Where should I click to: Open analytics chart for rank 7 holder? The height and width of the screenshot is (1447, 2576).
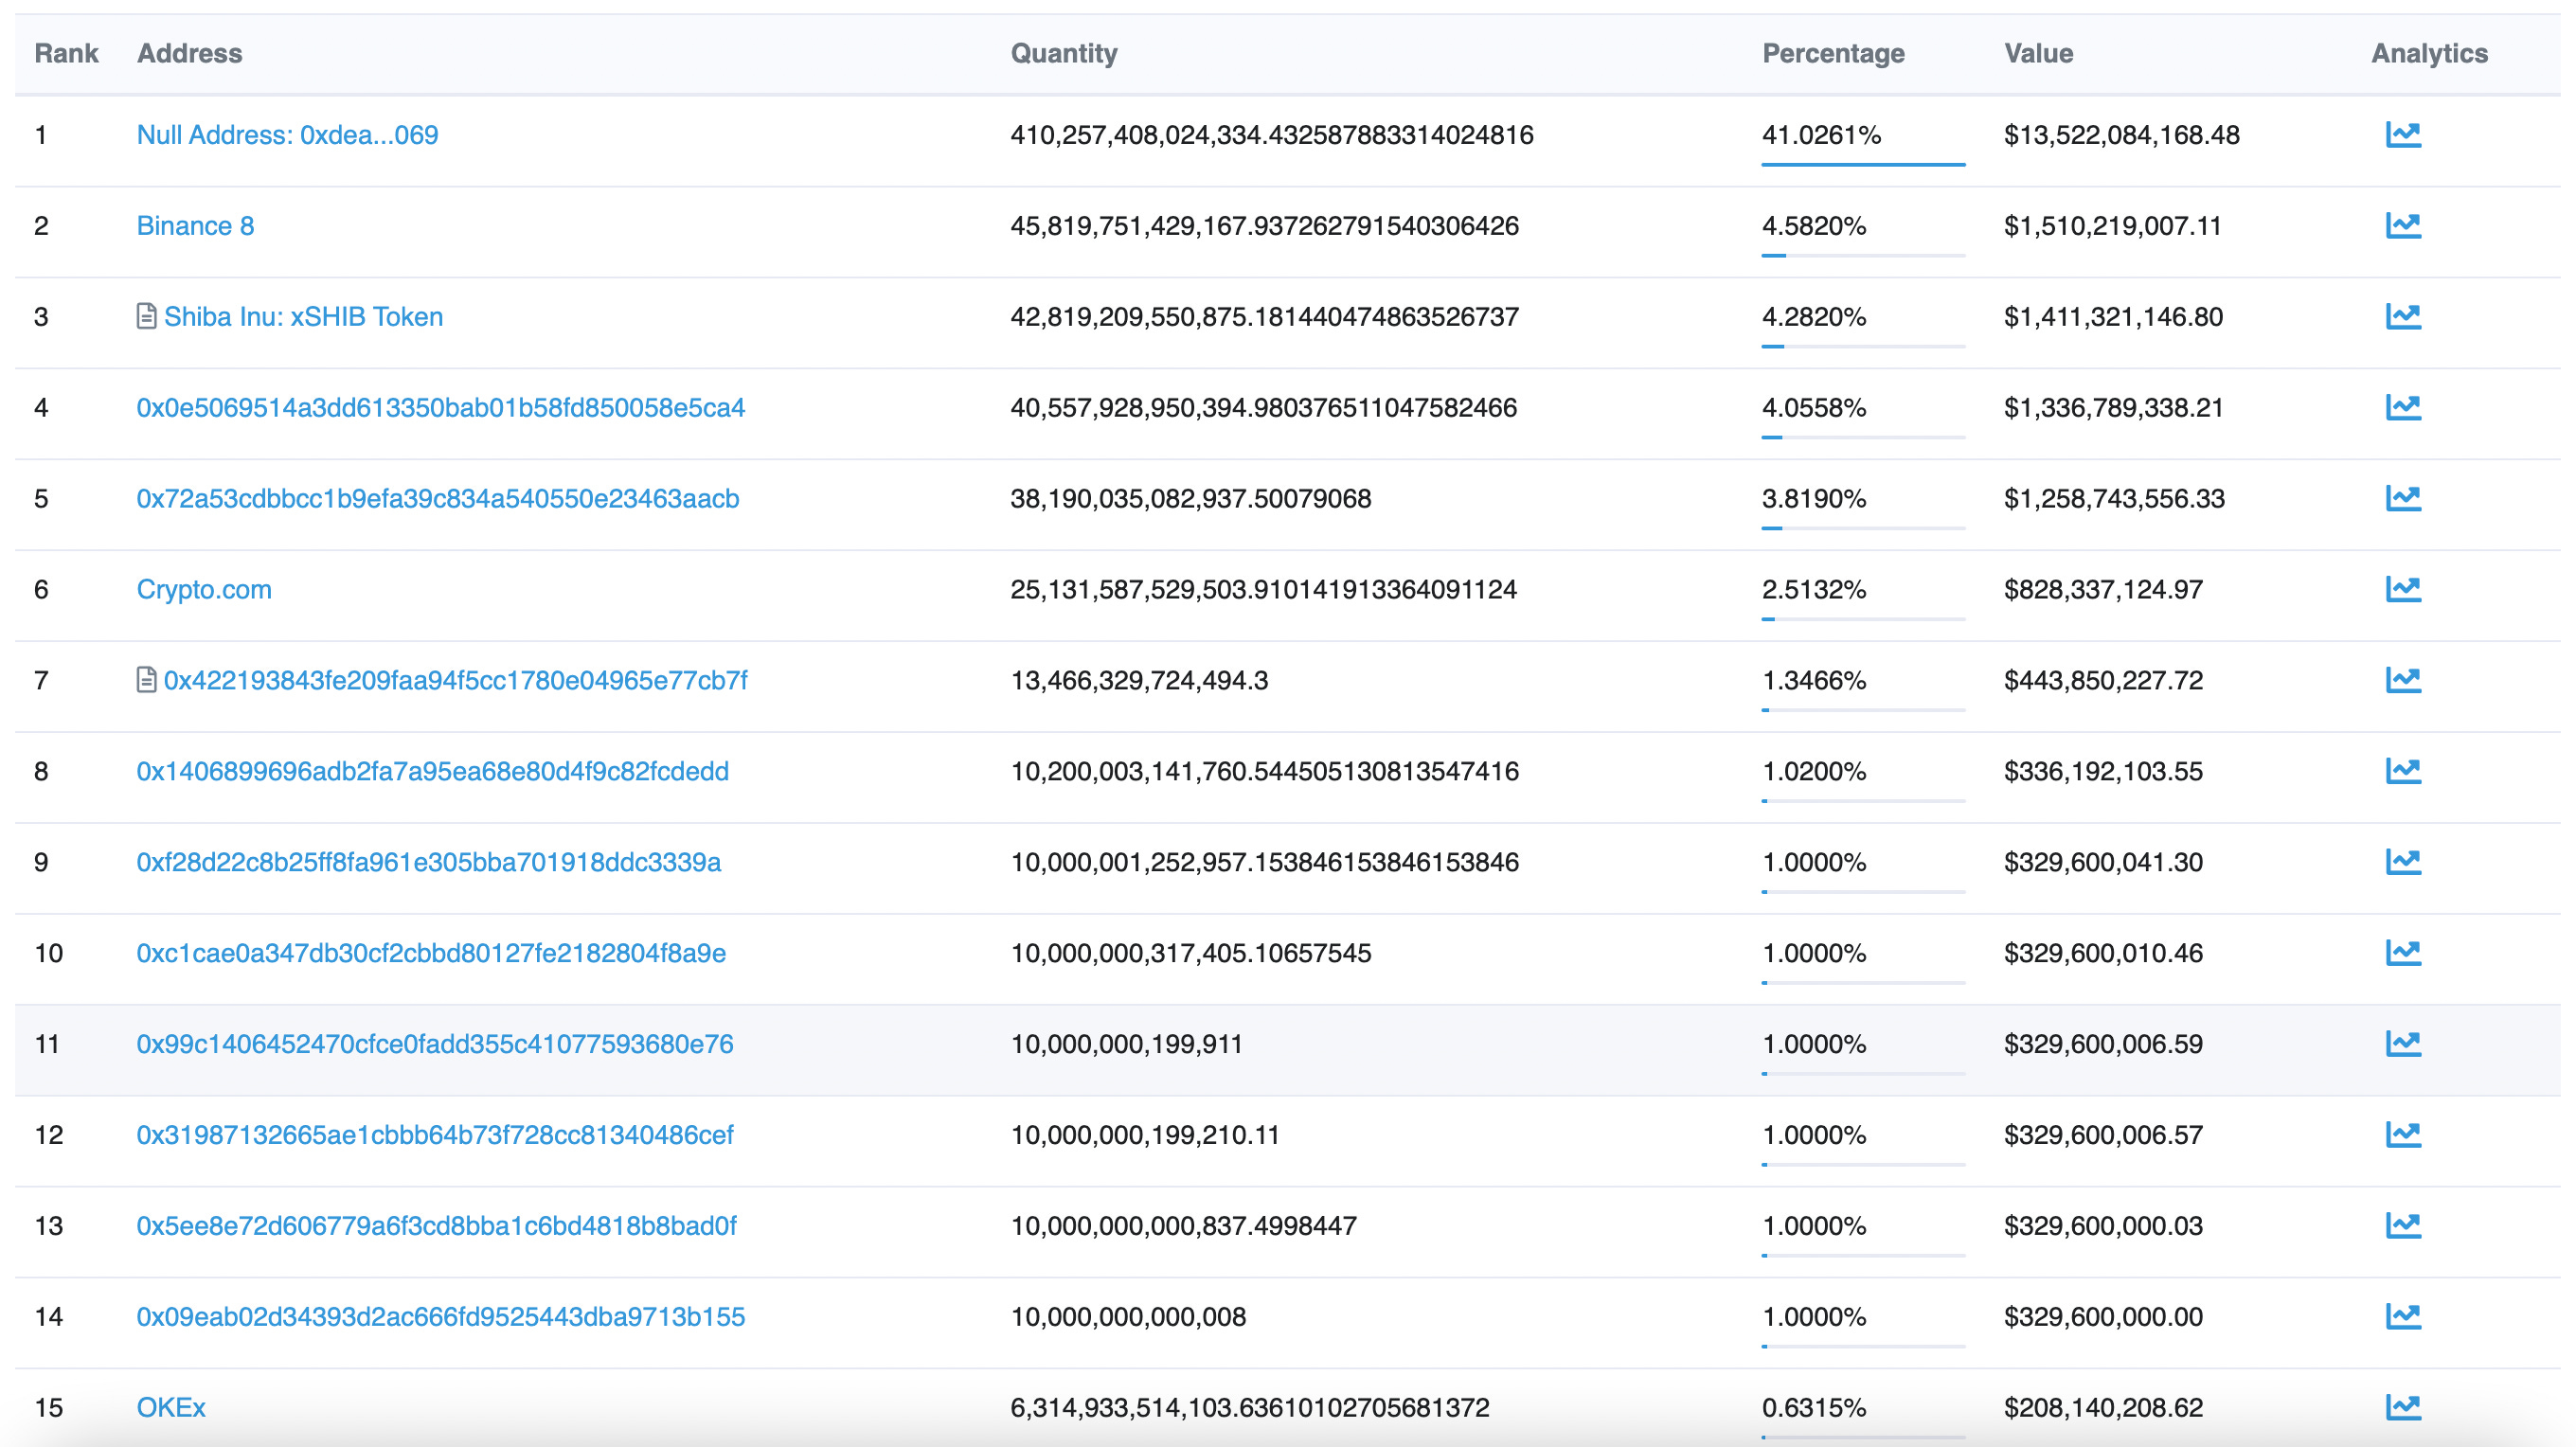point(2403,680)
